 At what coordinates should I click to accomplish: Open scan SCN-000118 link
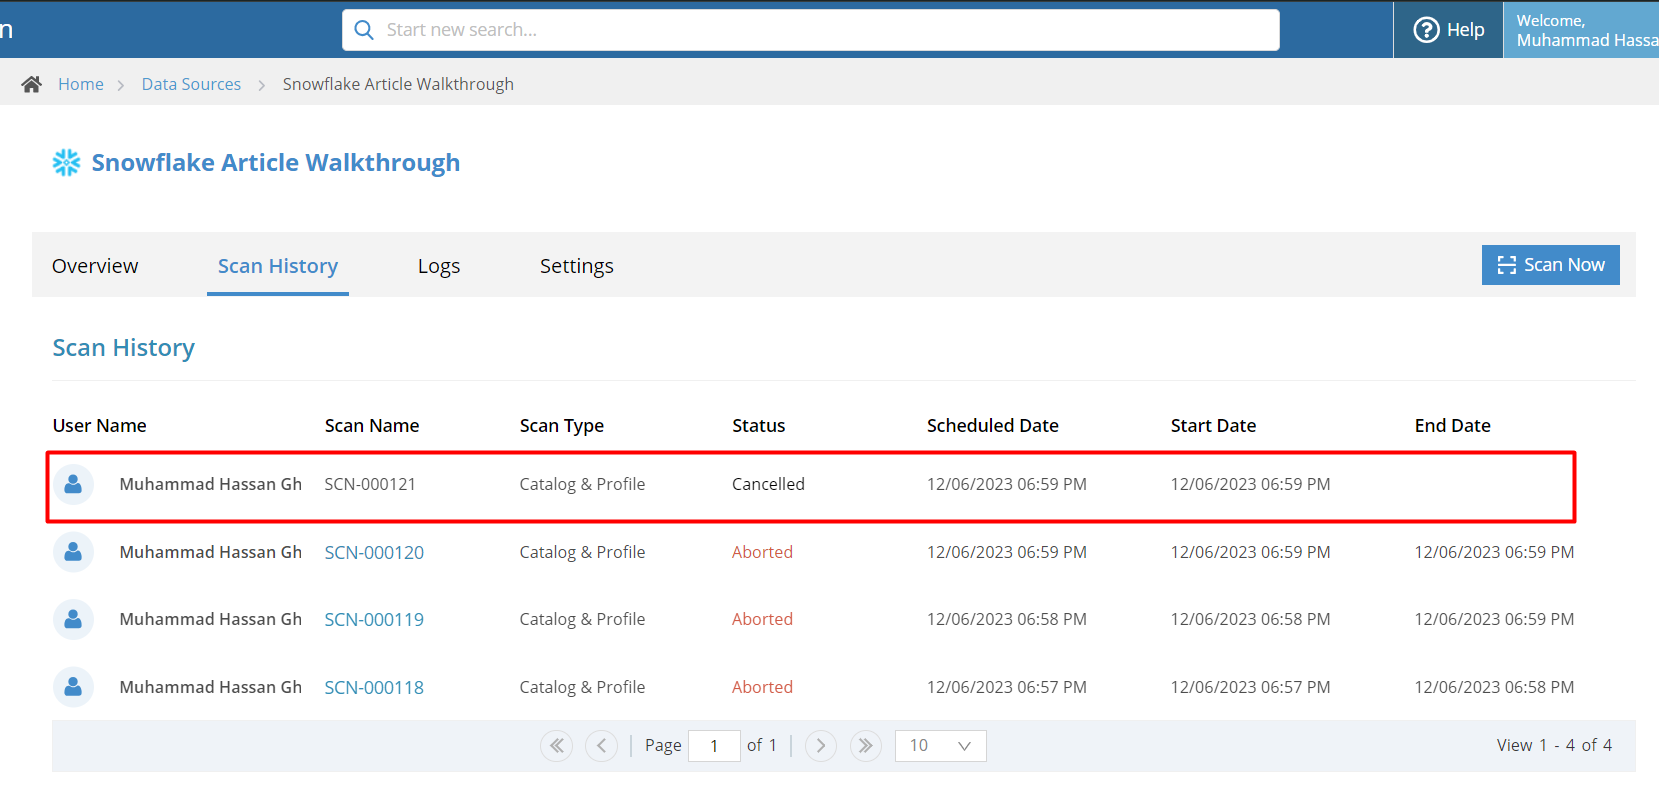[374, 687]
